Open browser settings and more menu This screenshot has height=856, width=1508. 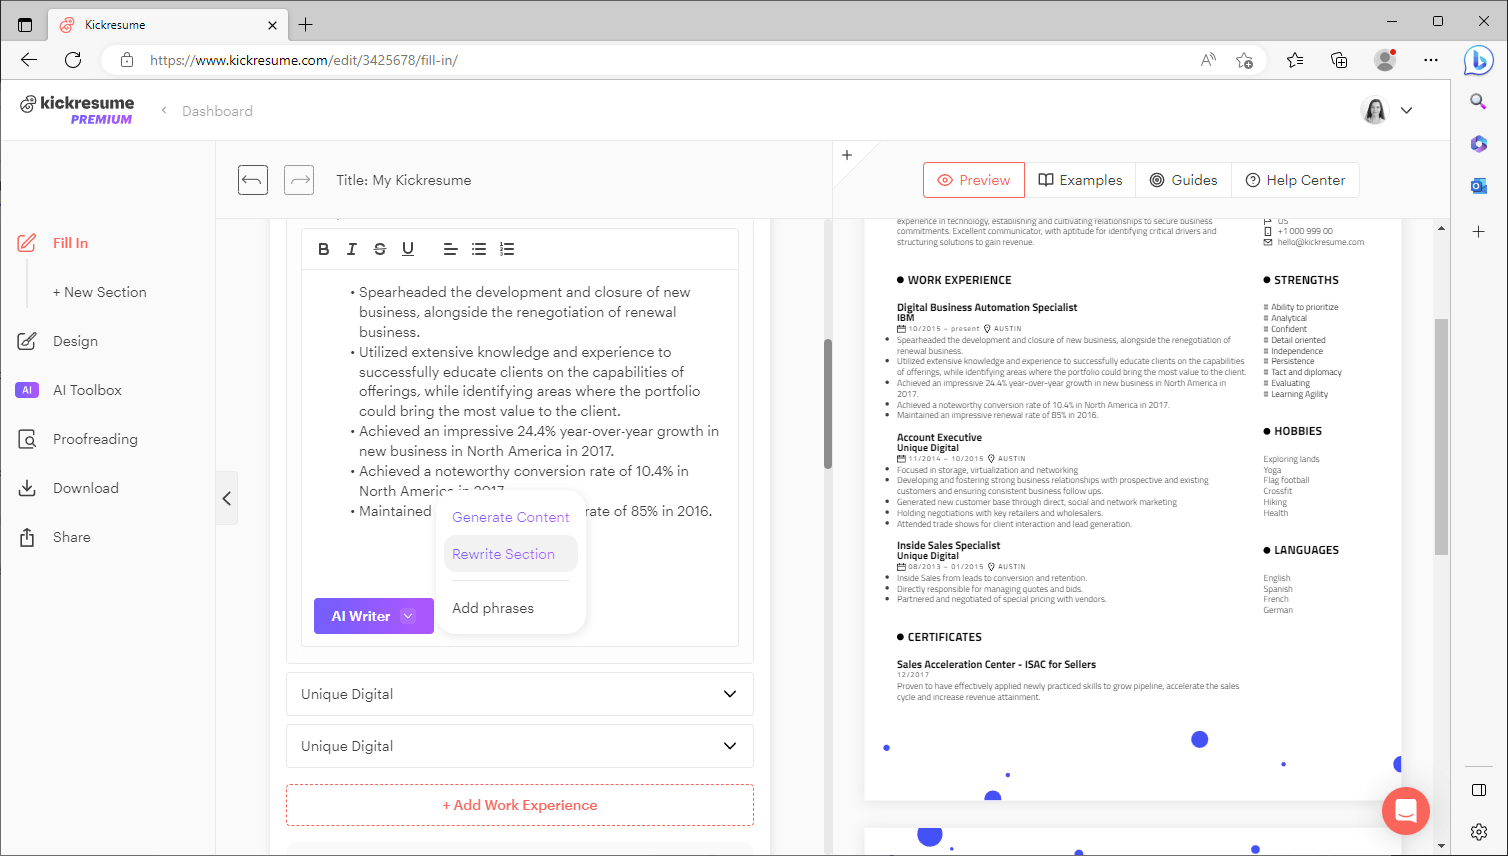(1431, 60)
